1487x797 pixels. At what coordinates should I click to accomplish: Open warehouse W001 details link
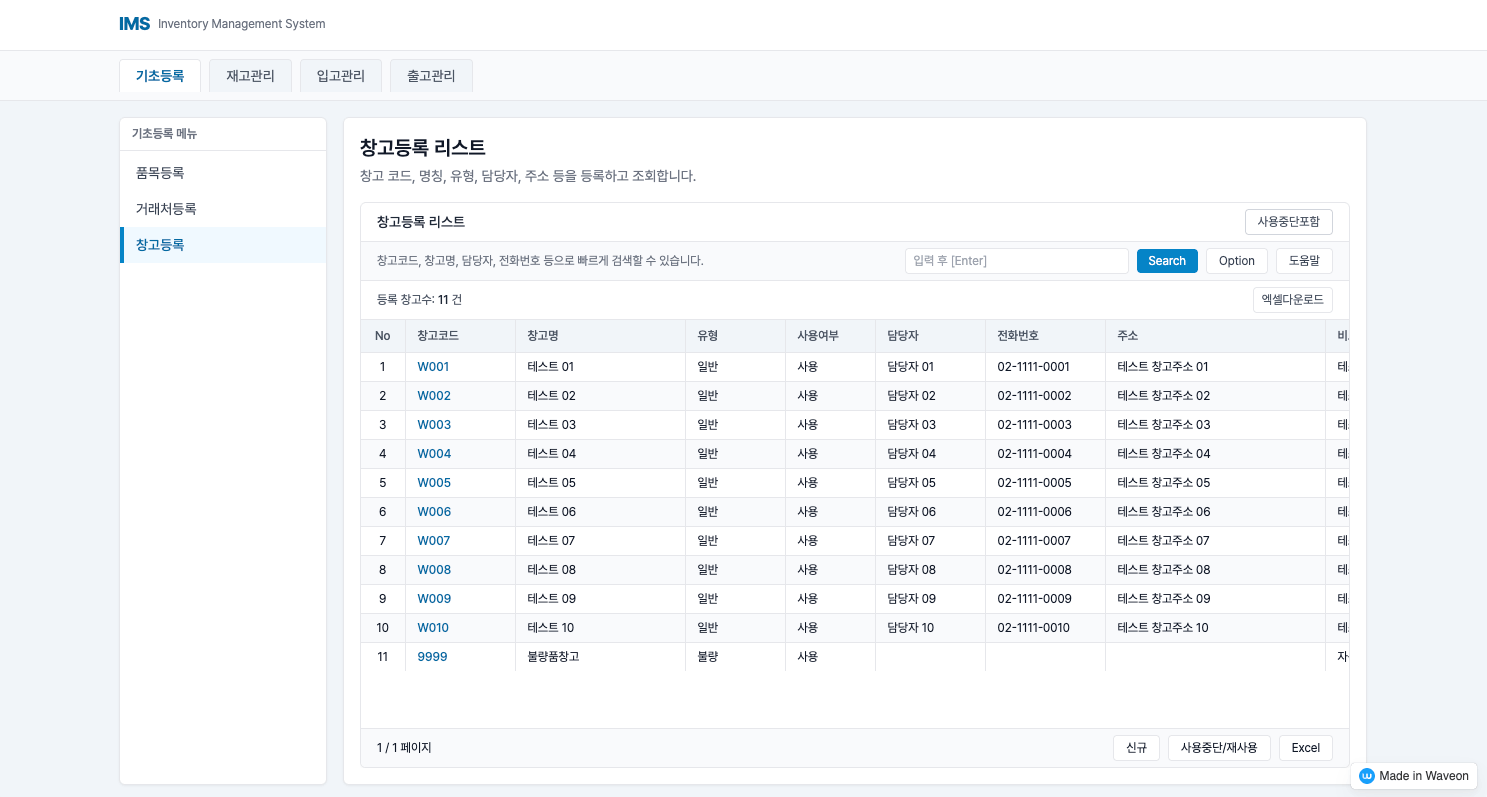coord(432,366)
